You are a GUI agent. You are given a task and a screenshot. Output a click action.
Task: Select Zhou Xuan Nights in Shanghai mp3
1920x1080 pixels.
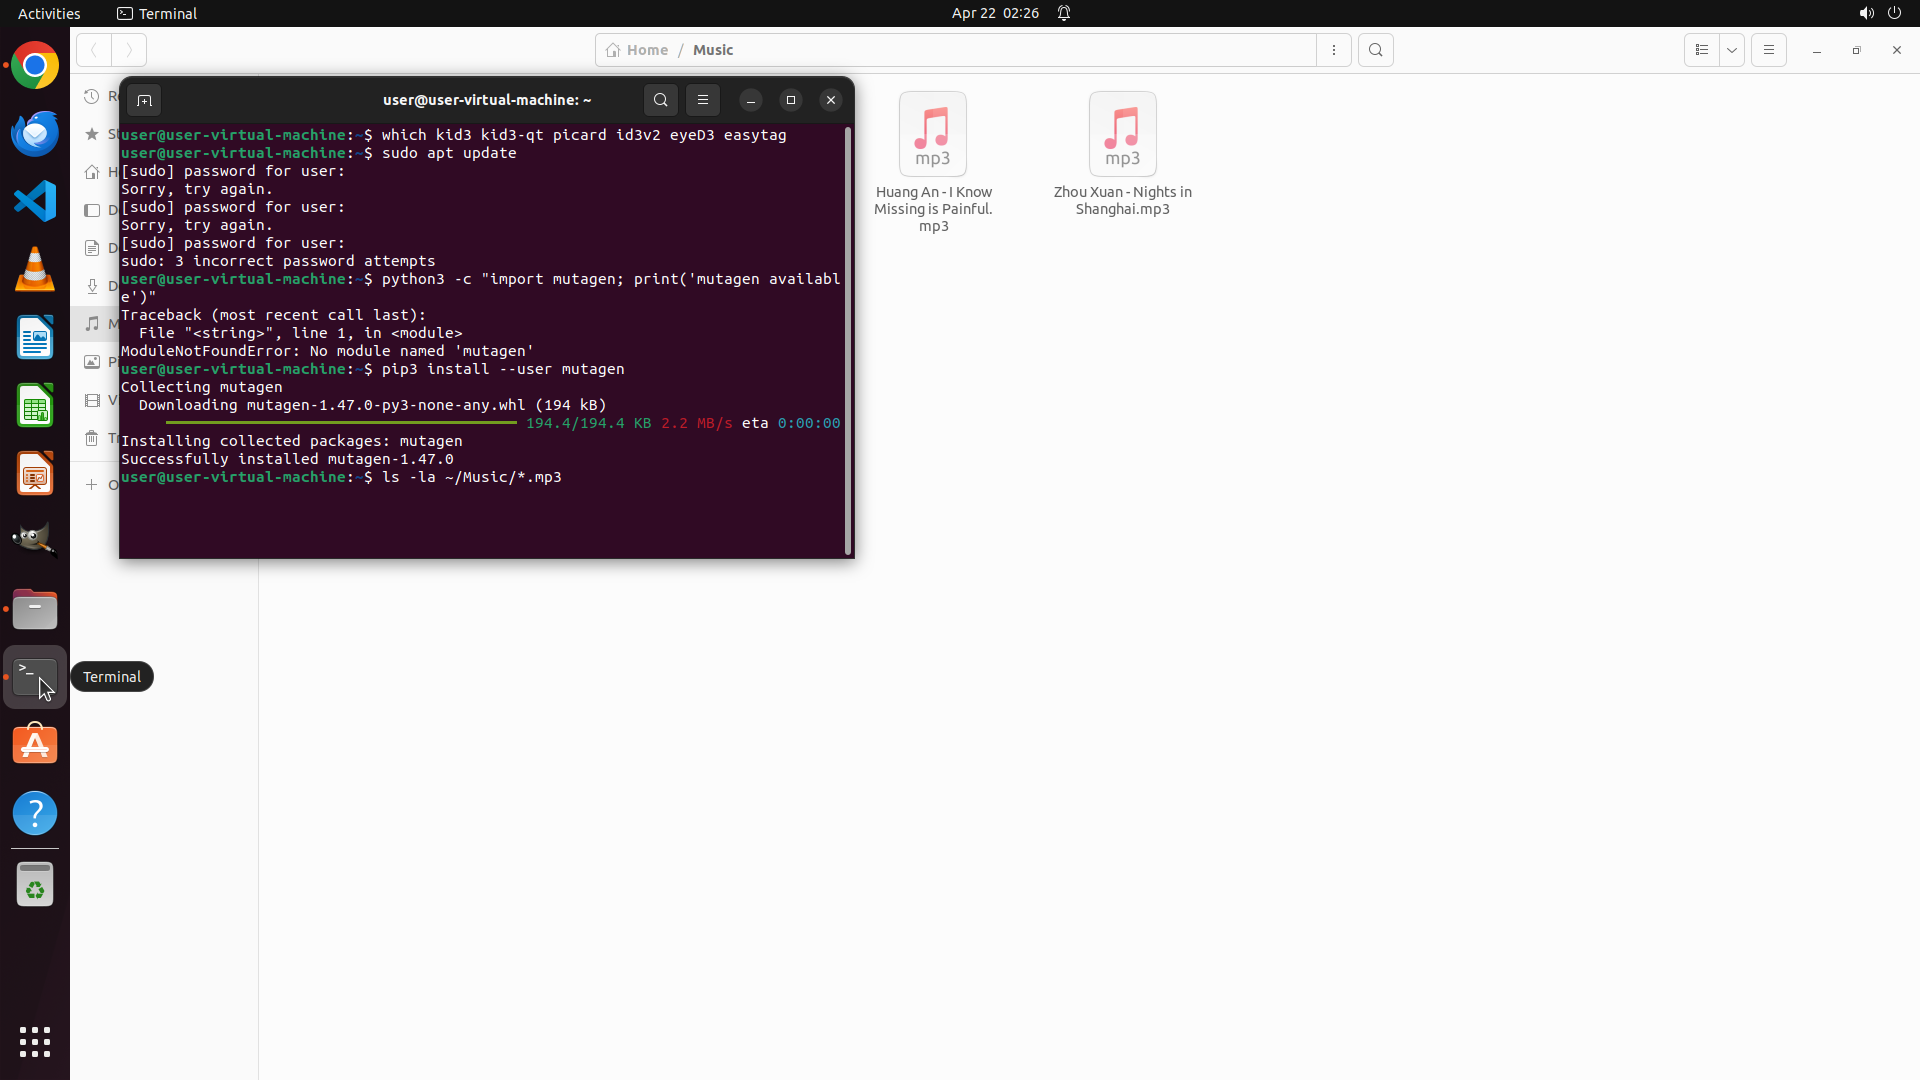1122,135
